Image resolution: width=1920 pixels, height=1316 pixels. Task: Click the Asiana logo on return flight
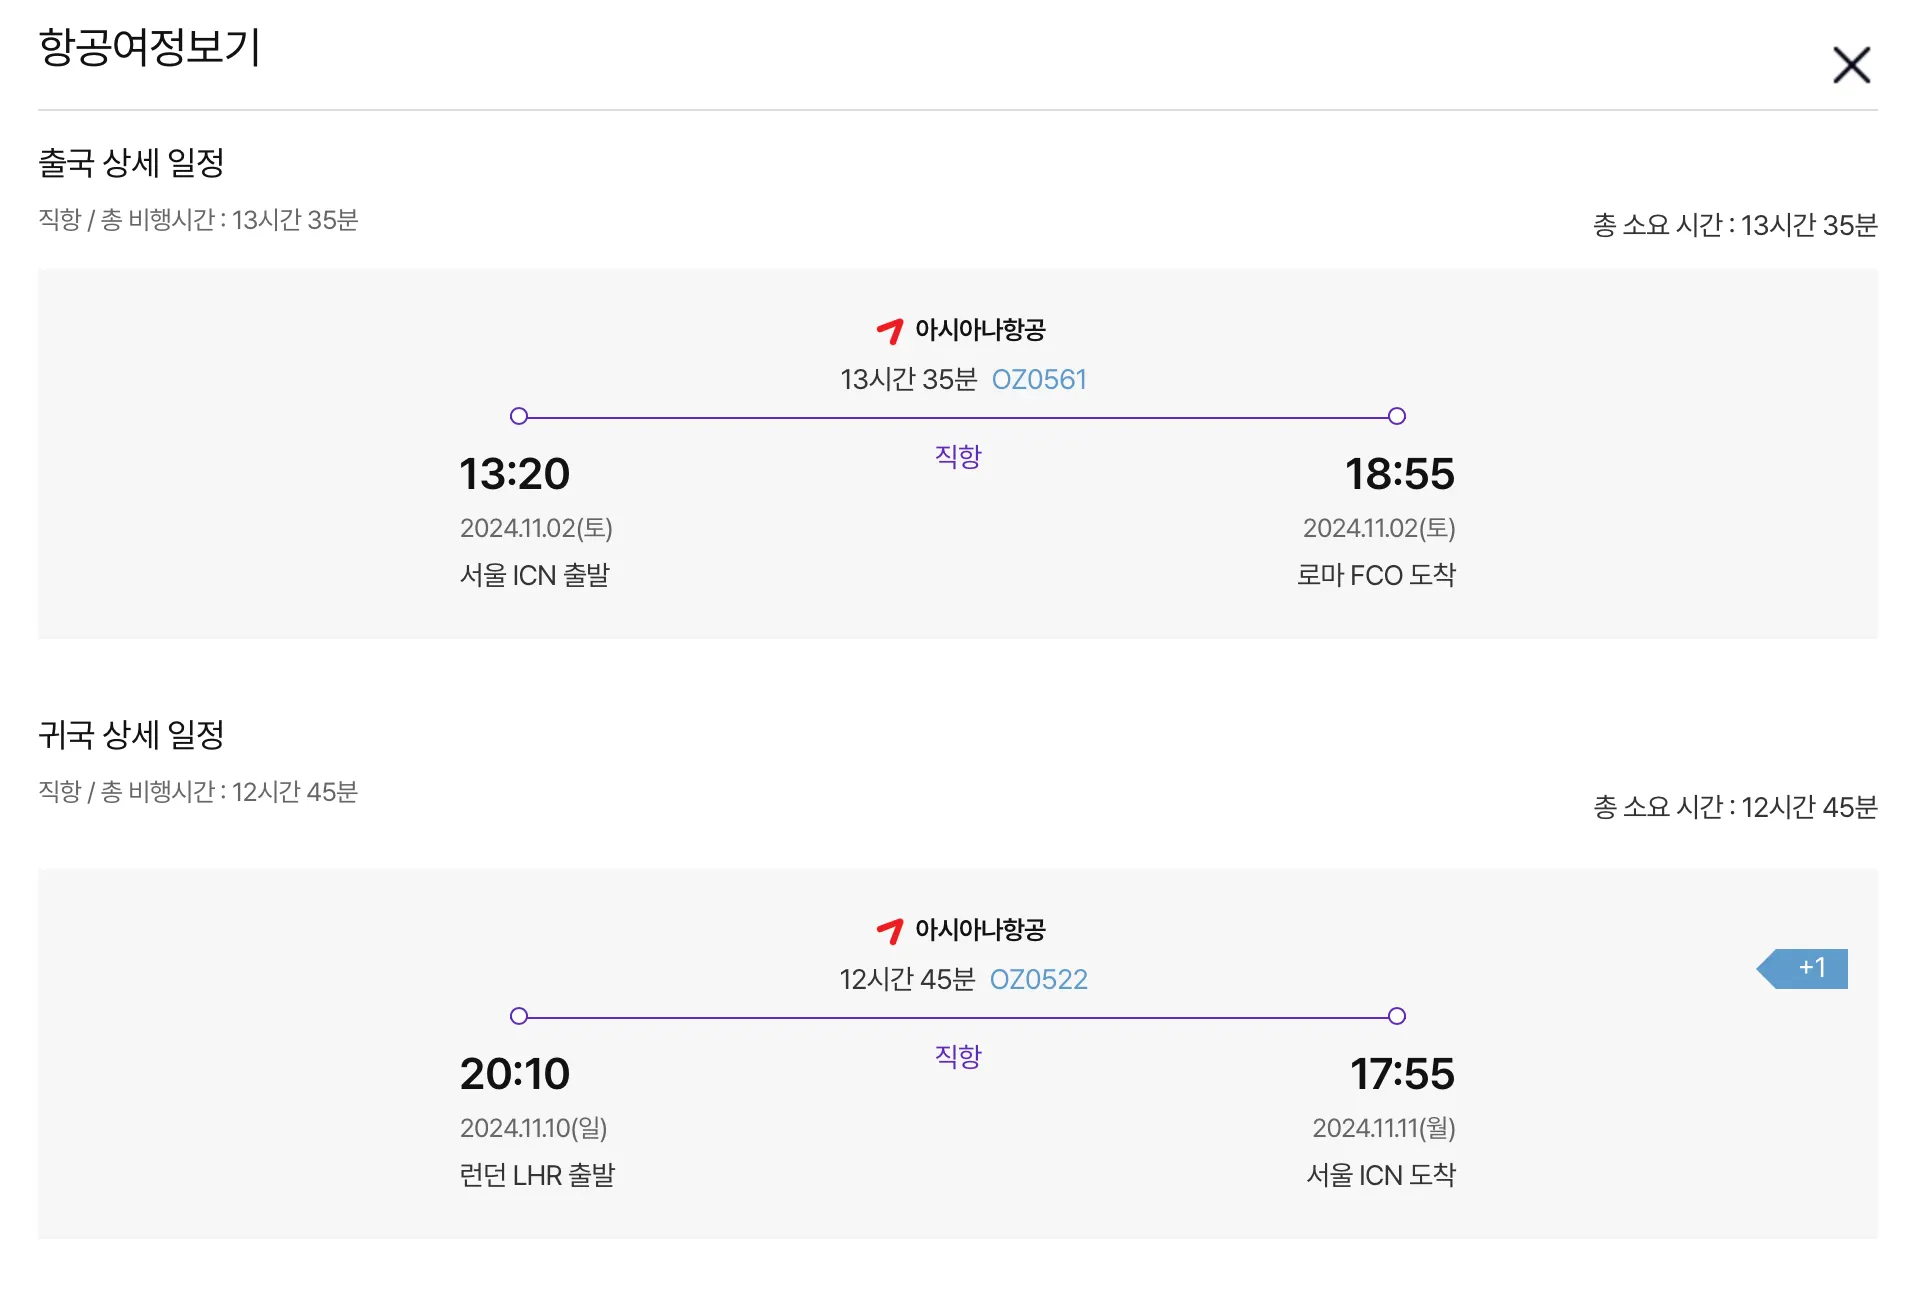890,930
